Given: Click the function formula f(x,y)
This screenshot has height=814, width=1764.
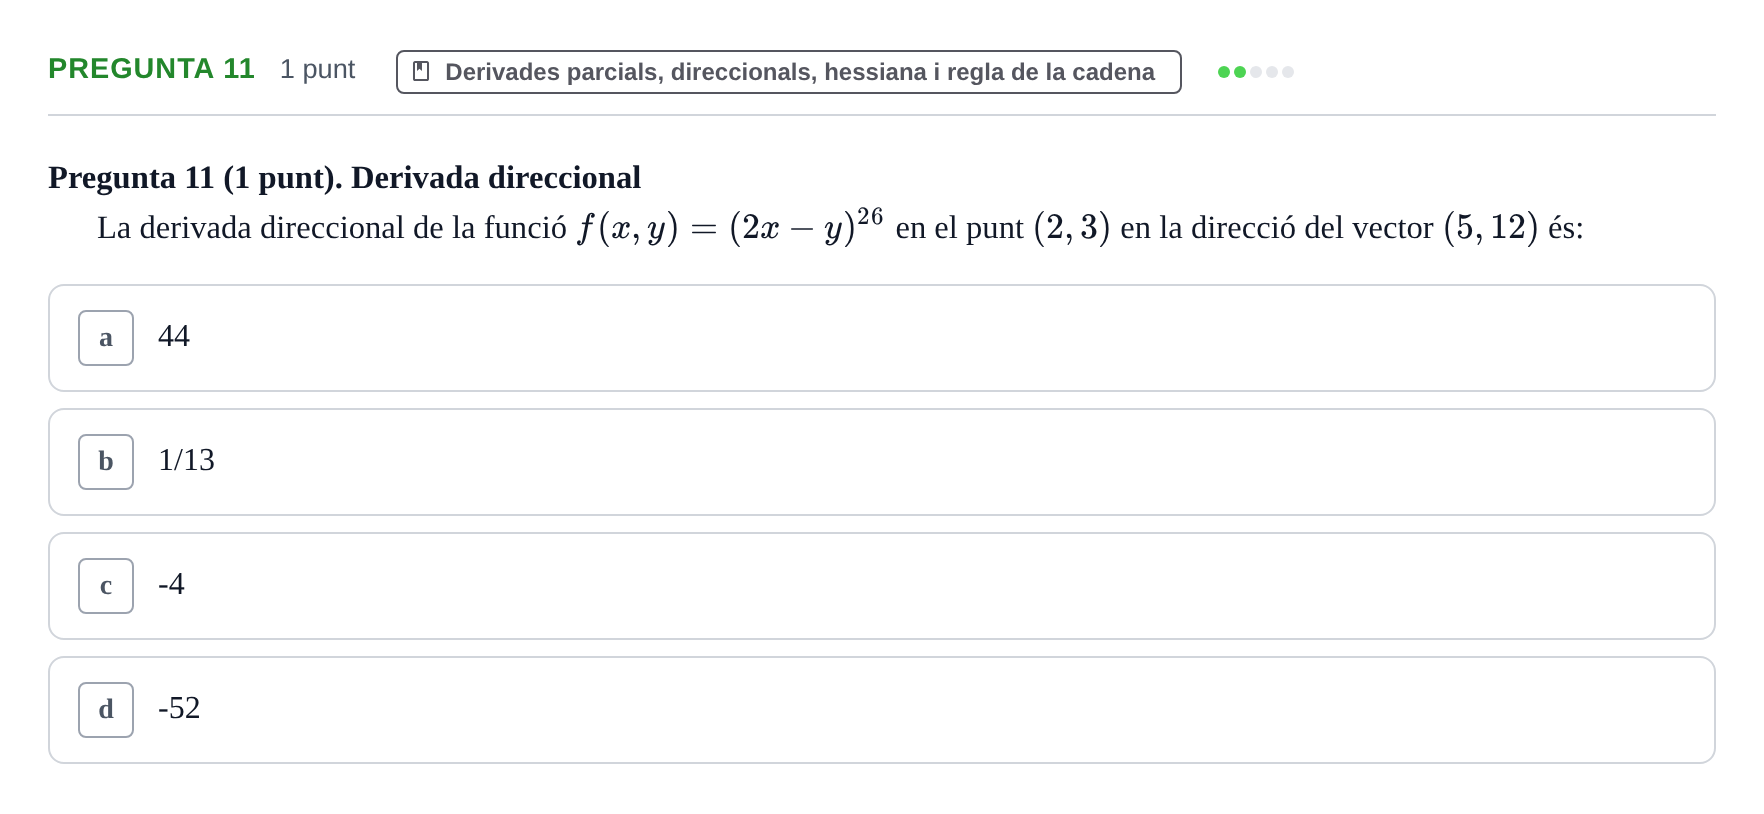Looking at the screenshot, I should [x=730, y=227].
